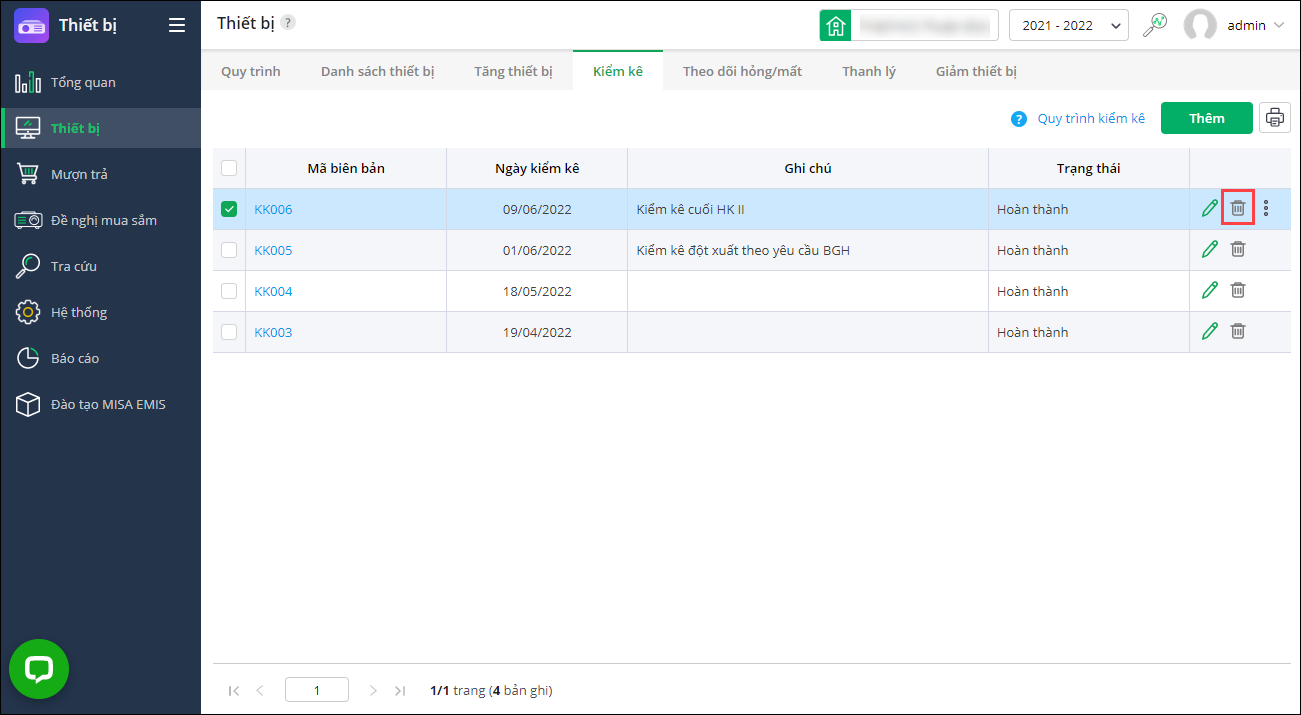
Task: Edit record KK003 with pencil icon
Action: click(1210, 331)
